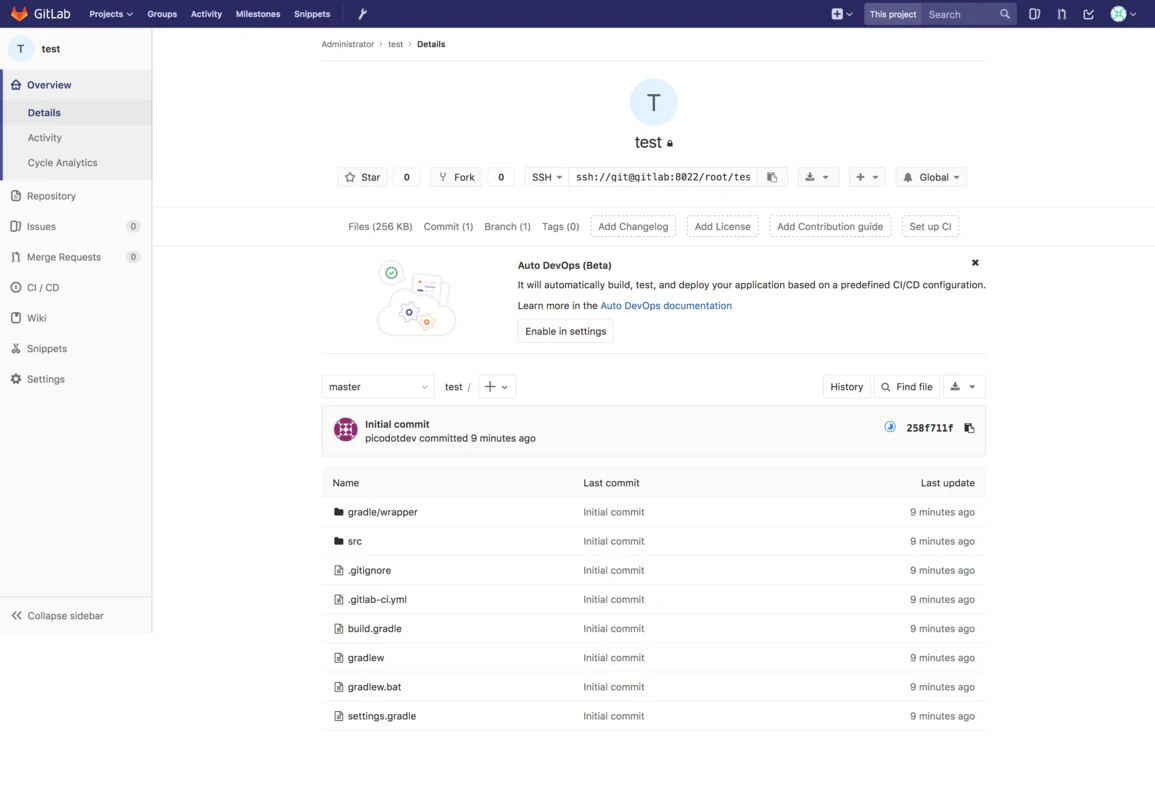The image size is (1155, 800).
Task: Open the build.gradle file
Action: [x=374, y=629]
